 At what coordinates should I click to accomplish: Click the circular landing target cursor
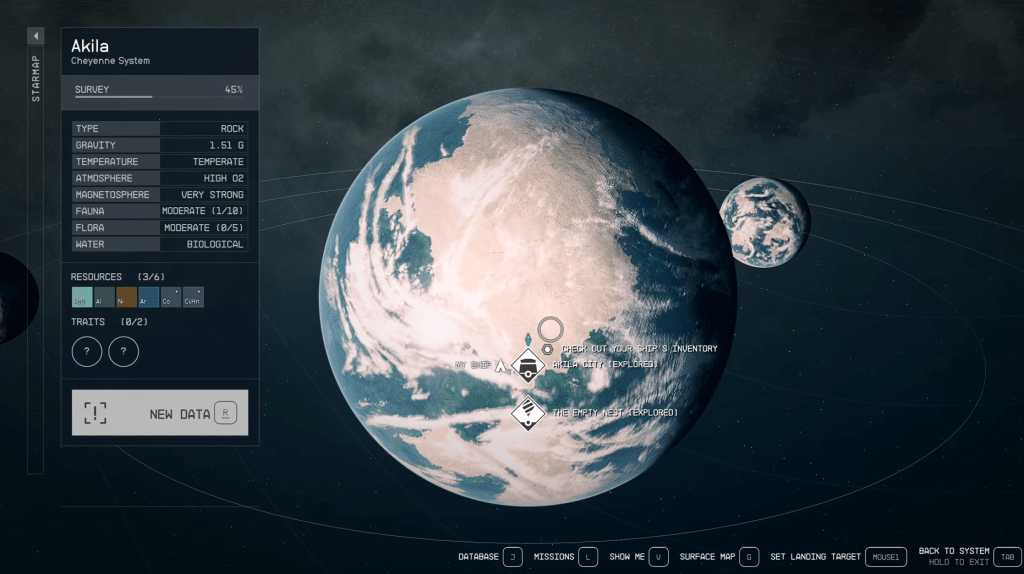551,330
